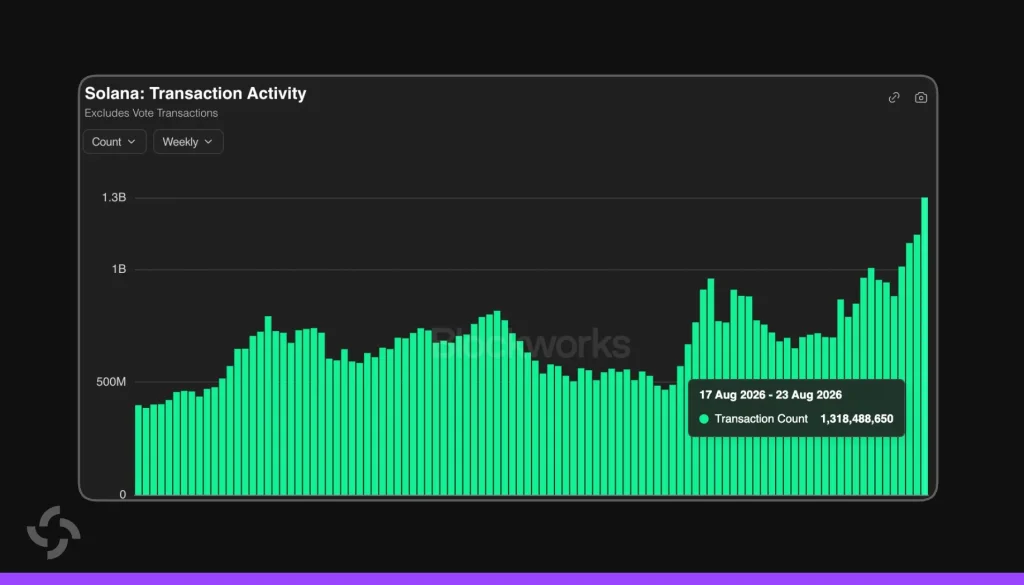Image resolution: width=1024 pixels, height=585 pixels.
Task: Open the Weekly interval dropdown
Action: point(188,142)
